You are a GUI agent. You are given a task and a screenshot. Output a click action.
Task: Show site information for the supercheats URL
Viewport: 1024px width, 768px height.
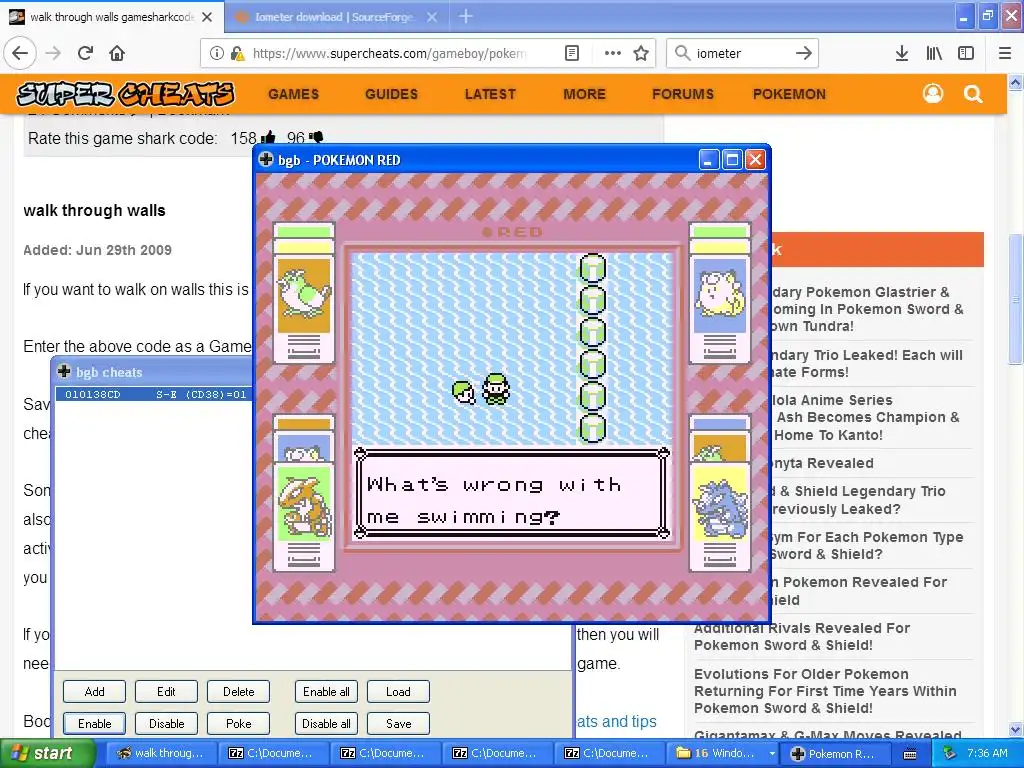[x=217, y=53]
